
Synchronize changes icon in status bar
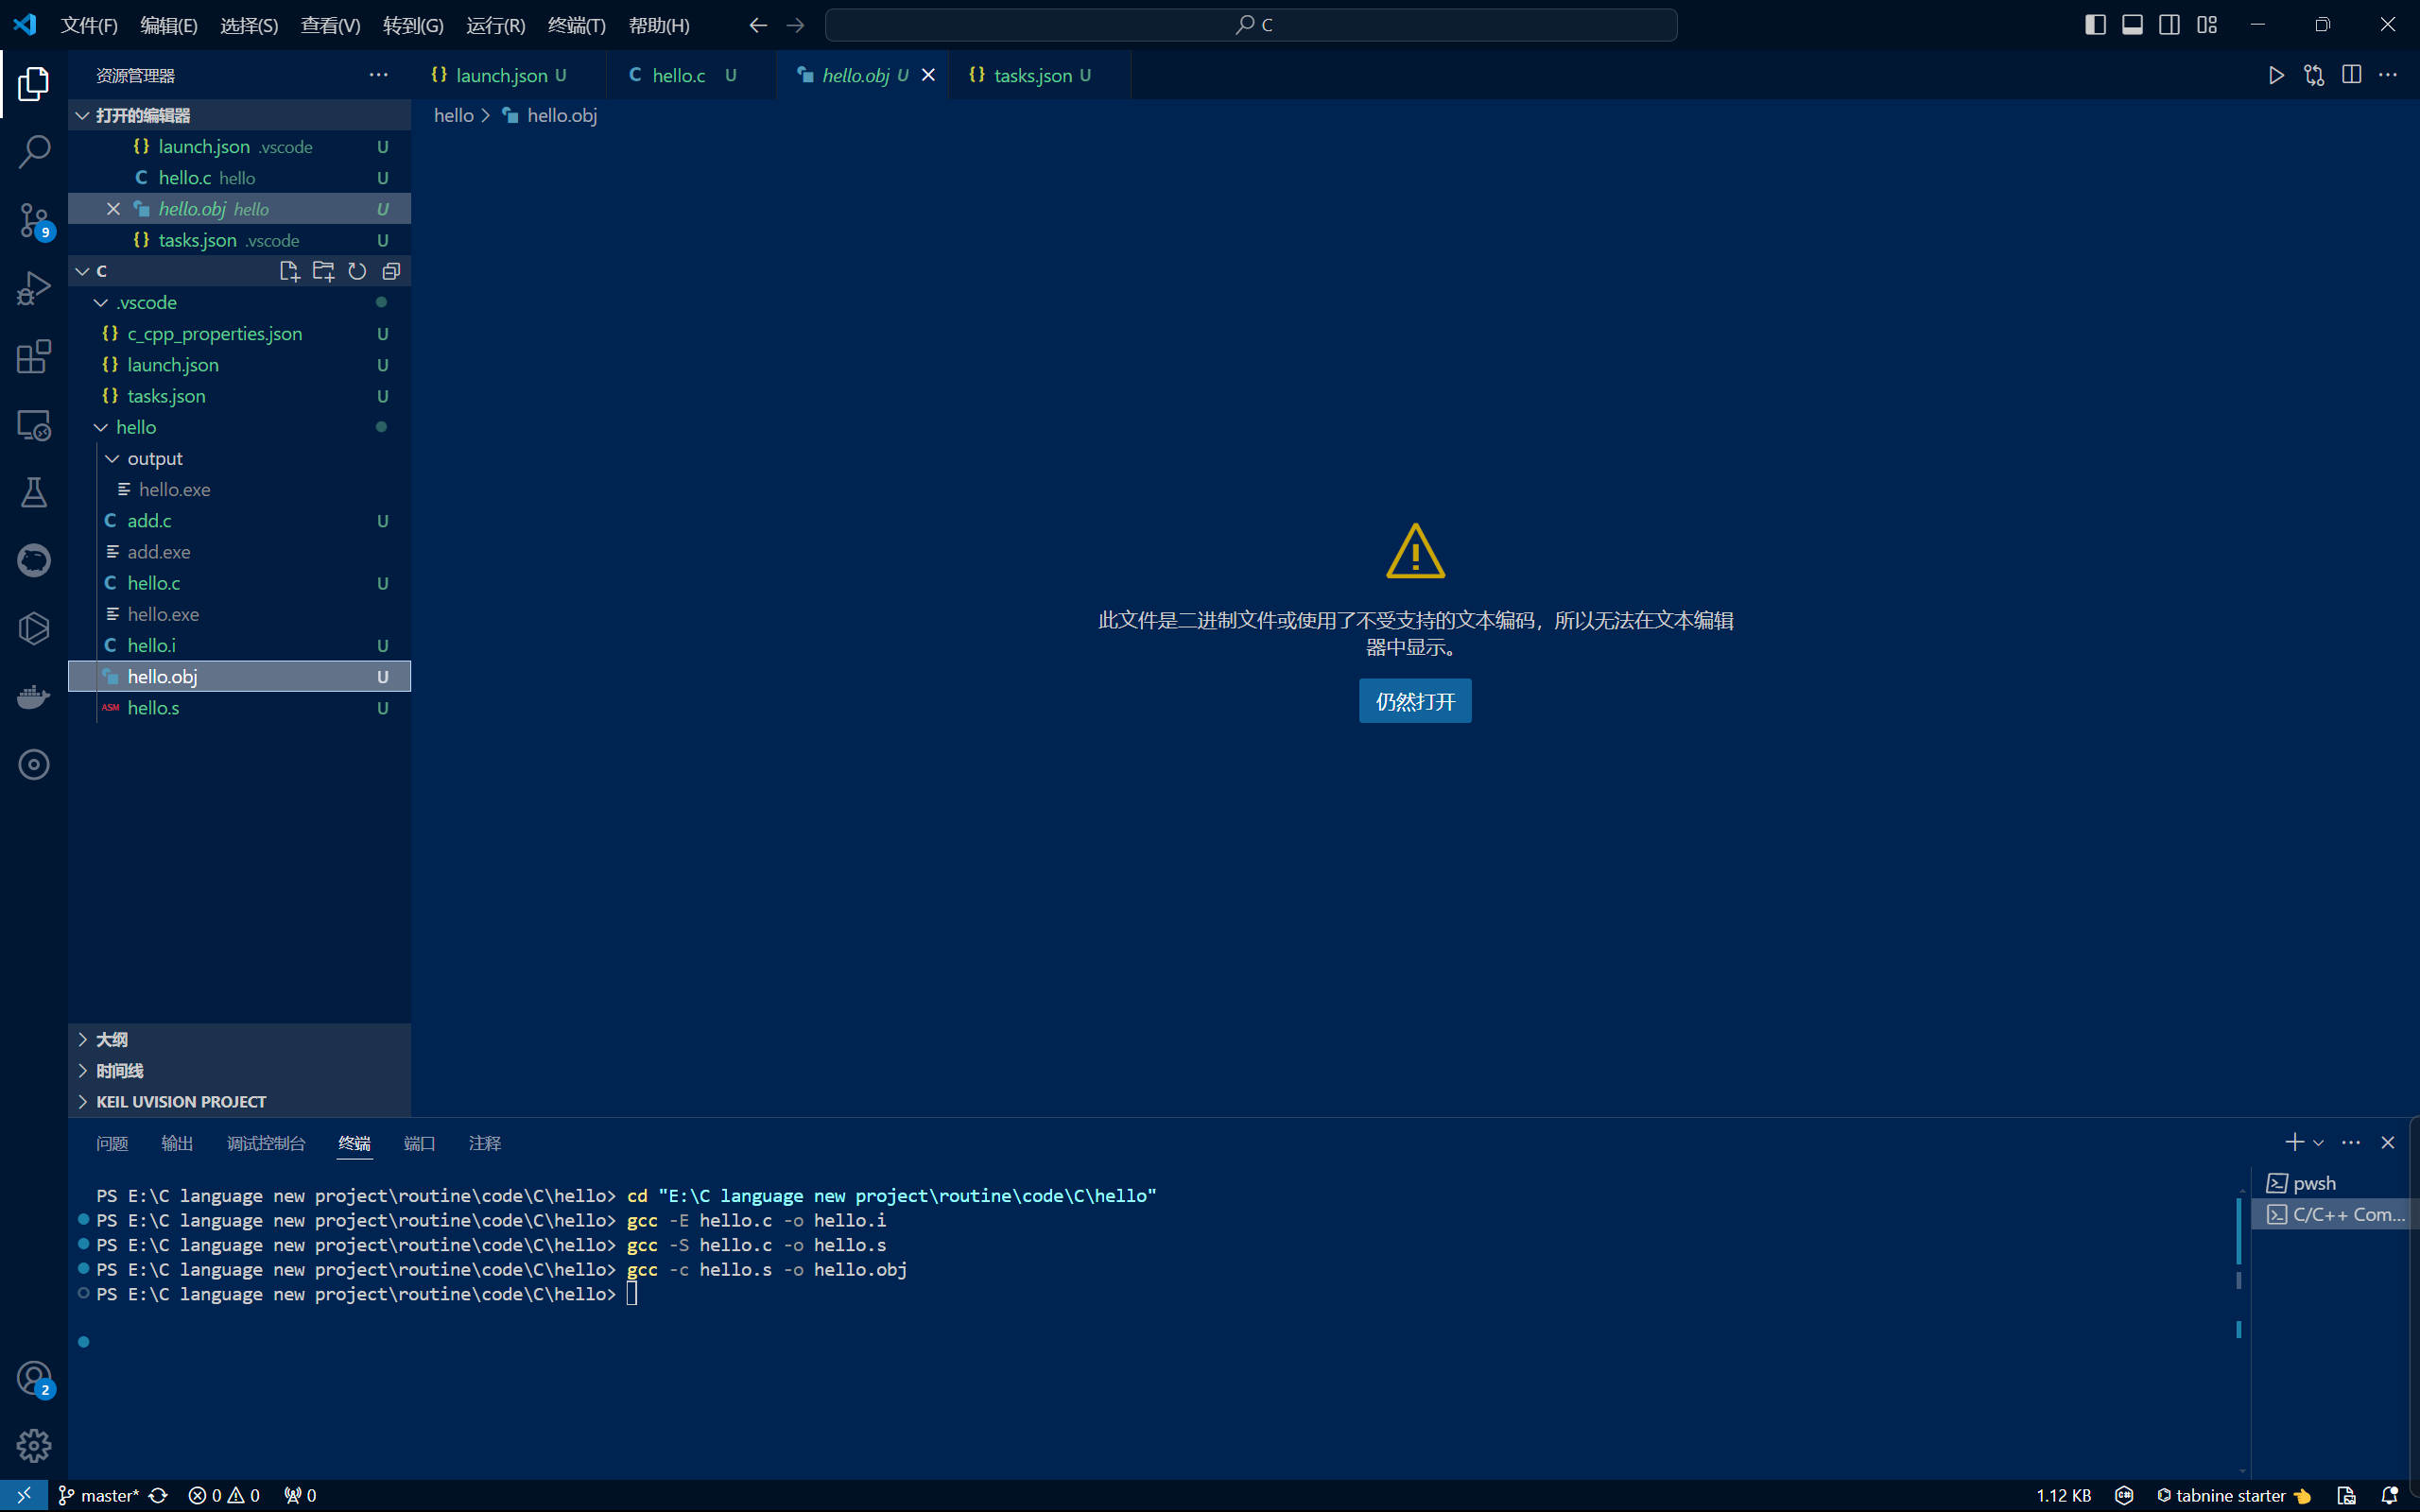(158, 1495)
